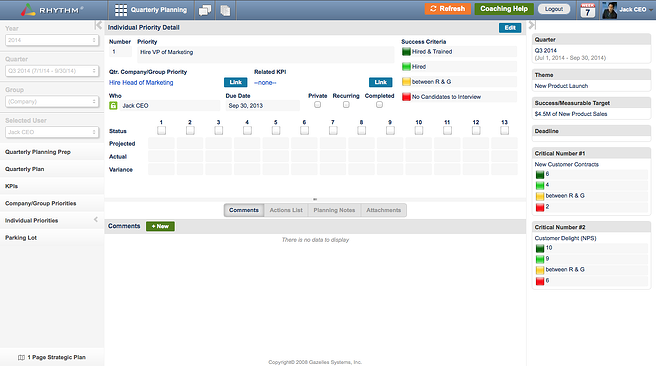Screen dimensions: 656x366
Task: Toggle the Private checkbox
Action: coord(318,105)
